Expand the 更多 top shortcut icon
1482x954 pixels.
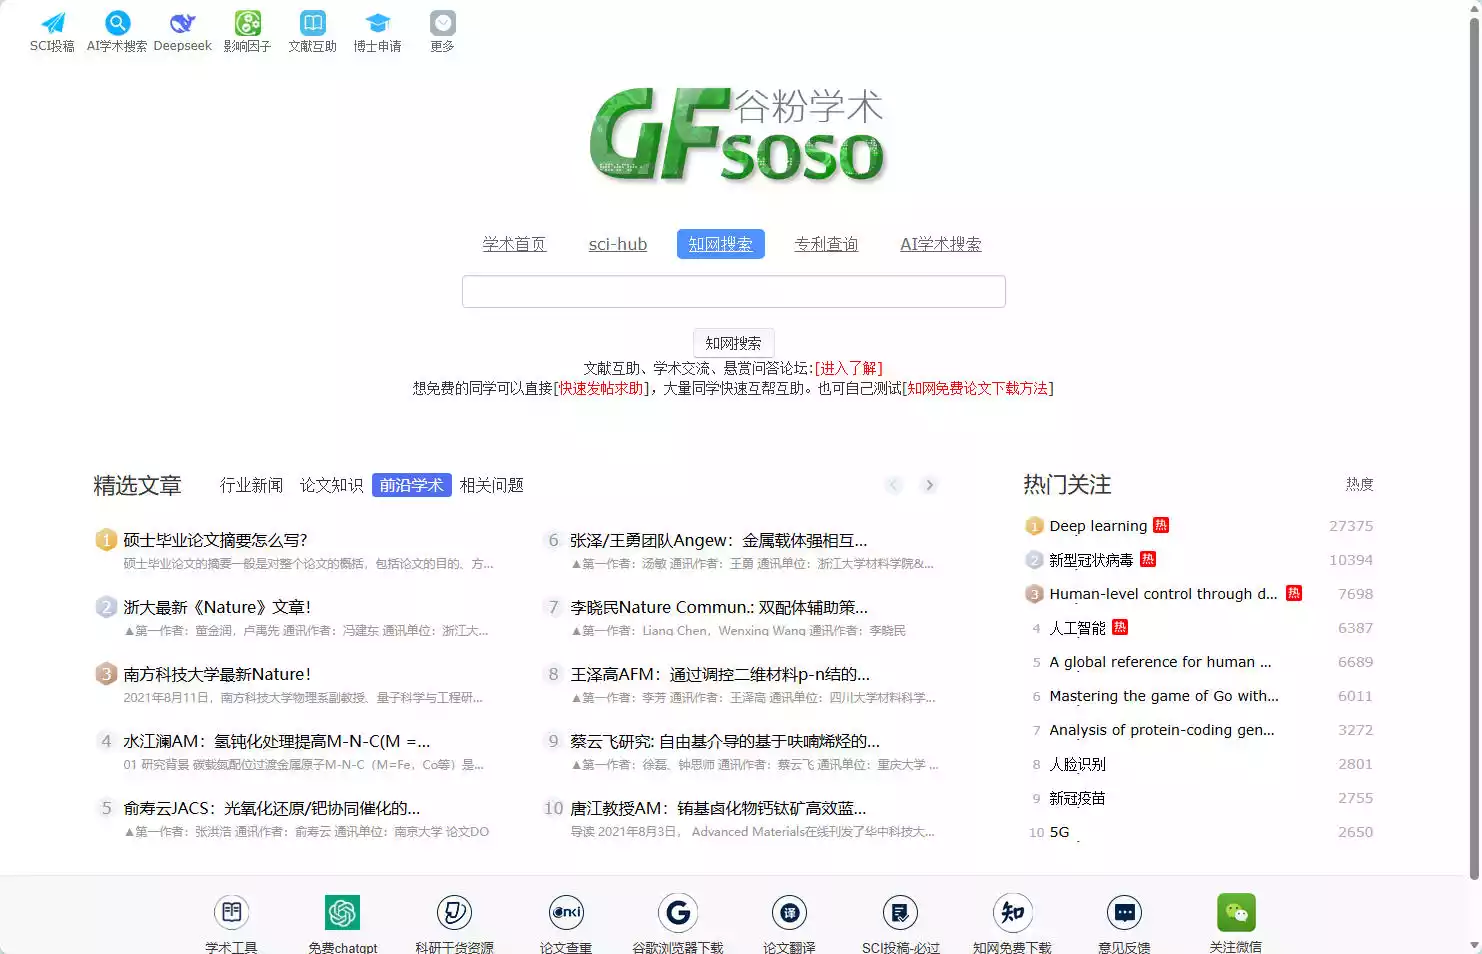pyautogui.click(x=442, y=22)
